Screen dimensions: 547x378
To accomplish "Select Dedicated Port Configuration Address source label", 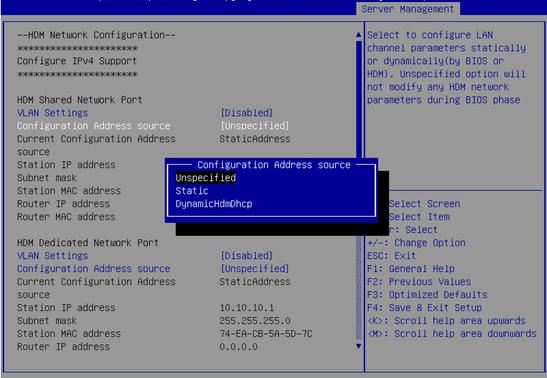I will (93, 269).
